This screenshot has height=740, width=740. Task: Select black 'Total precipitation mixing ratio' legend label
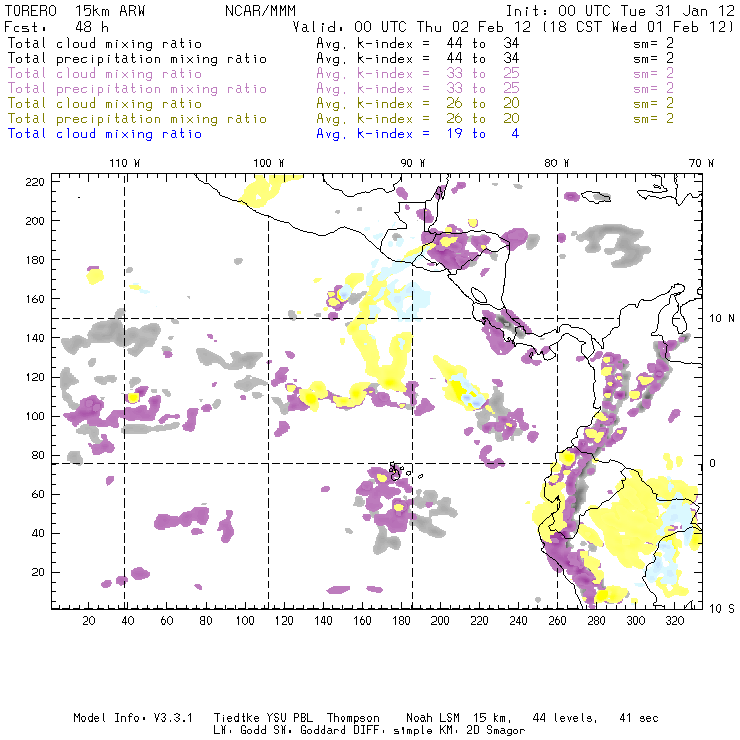coord(137,59)
